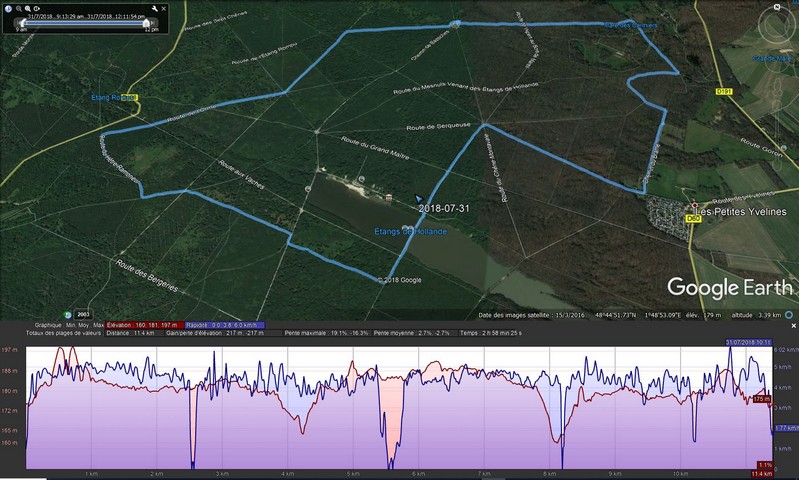This screenshot has height=480, width=799.
Task: Click the 175 m elevation cursor tag
Action: tap(762, 399)
